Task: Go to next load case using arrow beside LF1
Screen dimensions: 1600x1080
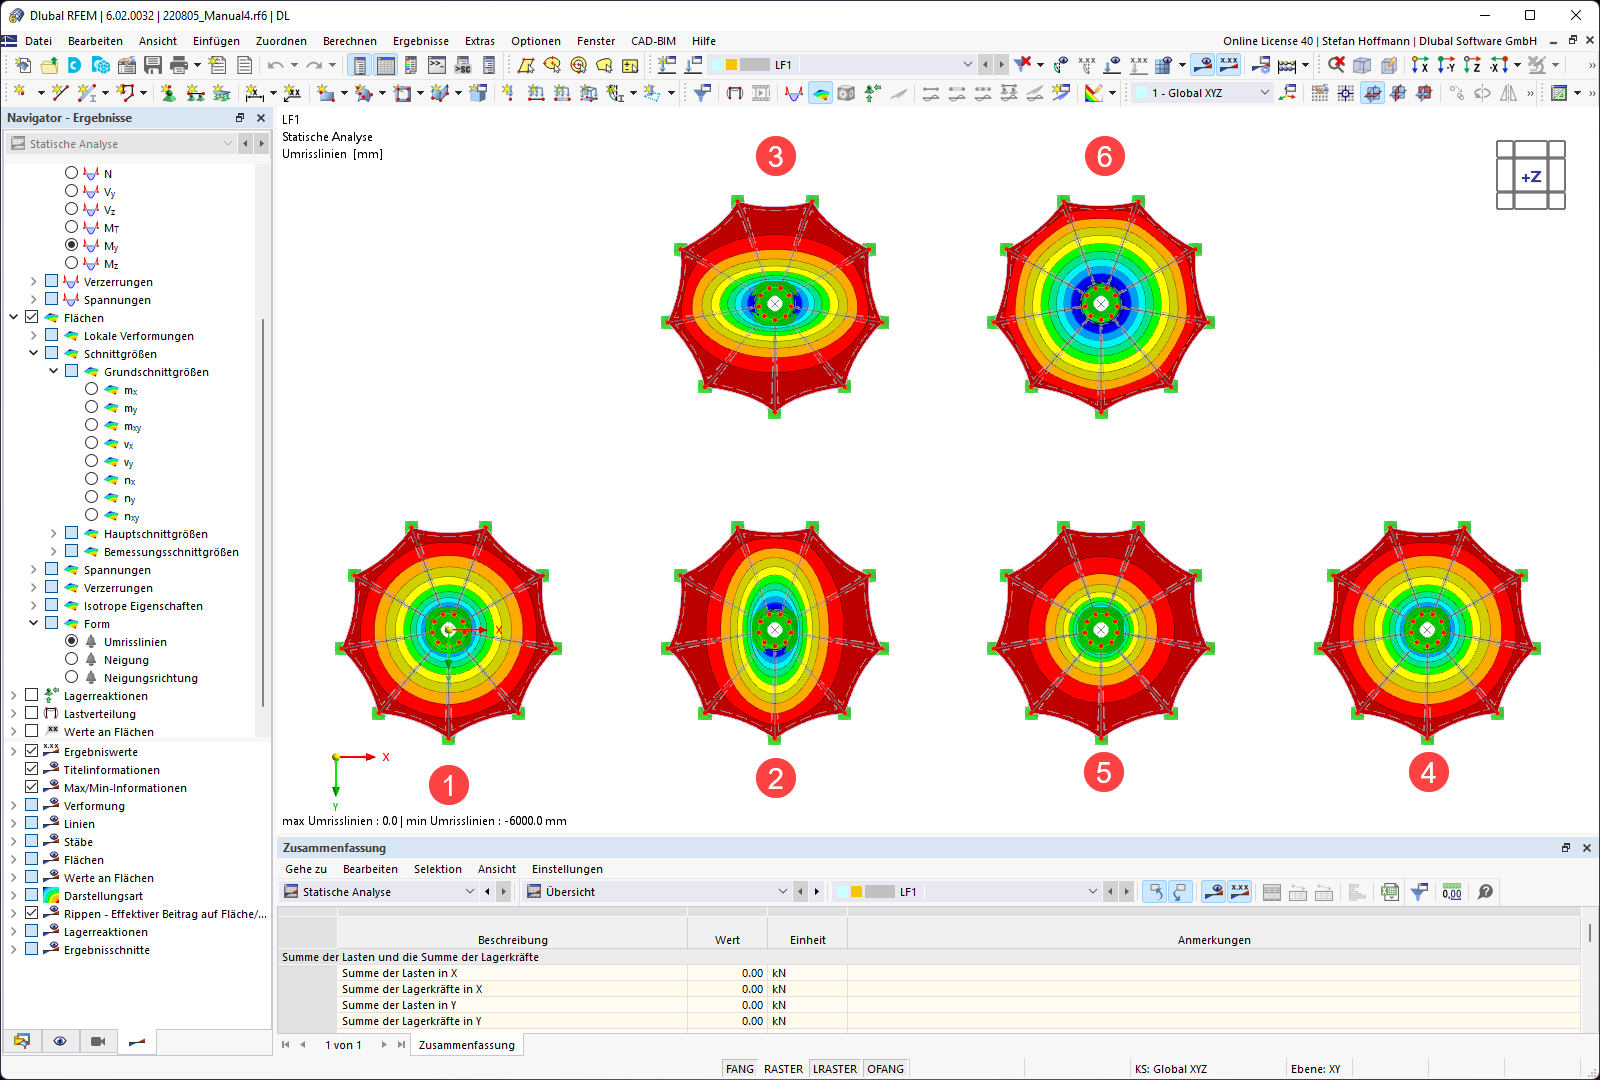Action: pos(1001,65)
